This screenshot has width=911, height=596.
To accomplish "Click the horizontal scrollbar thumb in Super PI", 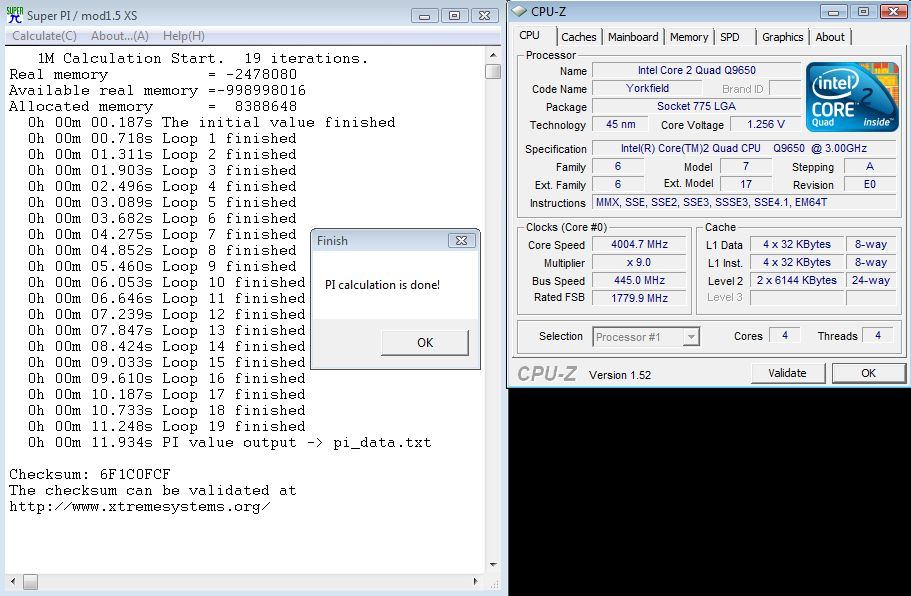I will coord(30,581).
